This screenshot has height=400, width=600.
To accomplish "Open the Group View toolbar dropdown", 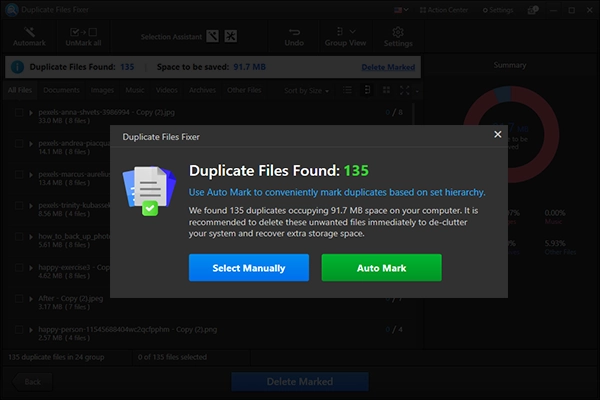I will [x=345, y=37].
